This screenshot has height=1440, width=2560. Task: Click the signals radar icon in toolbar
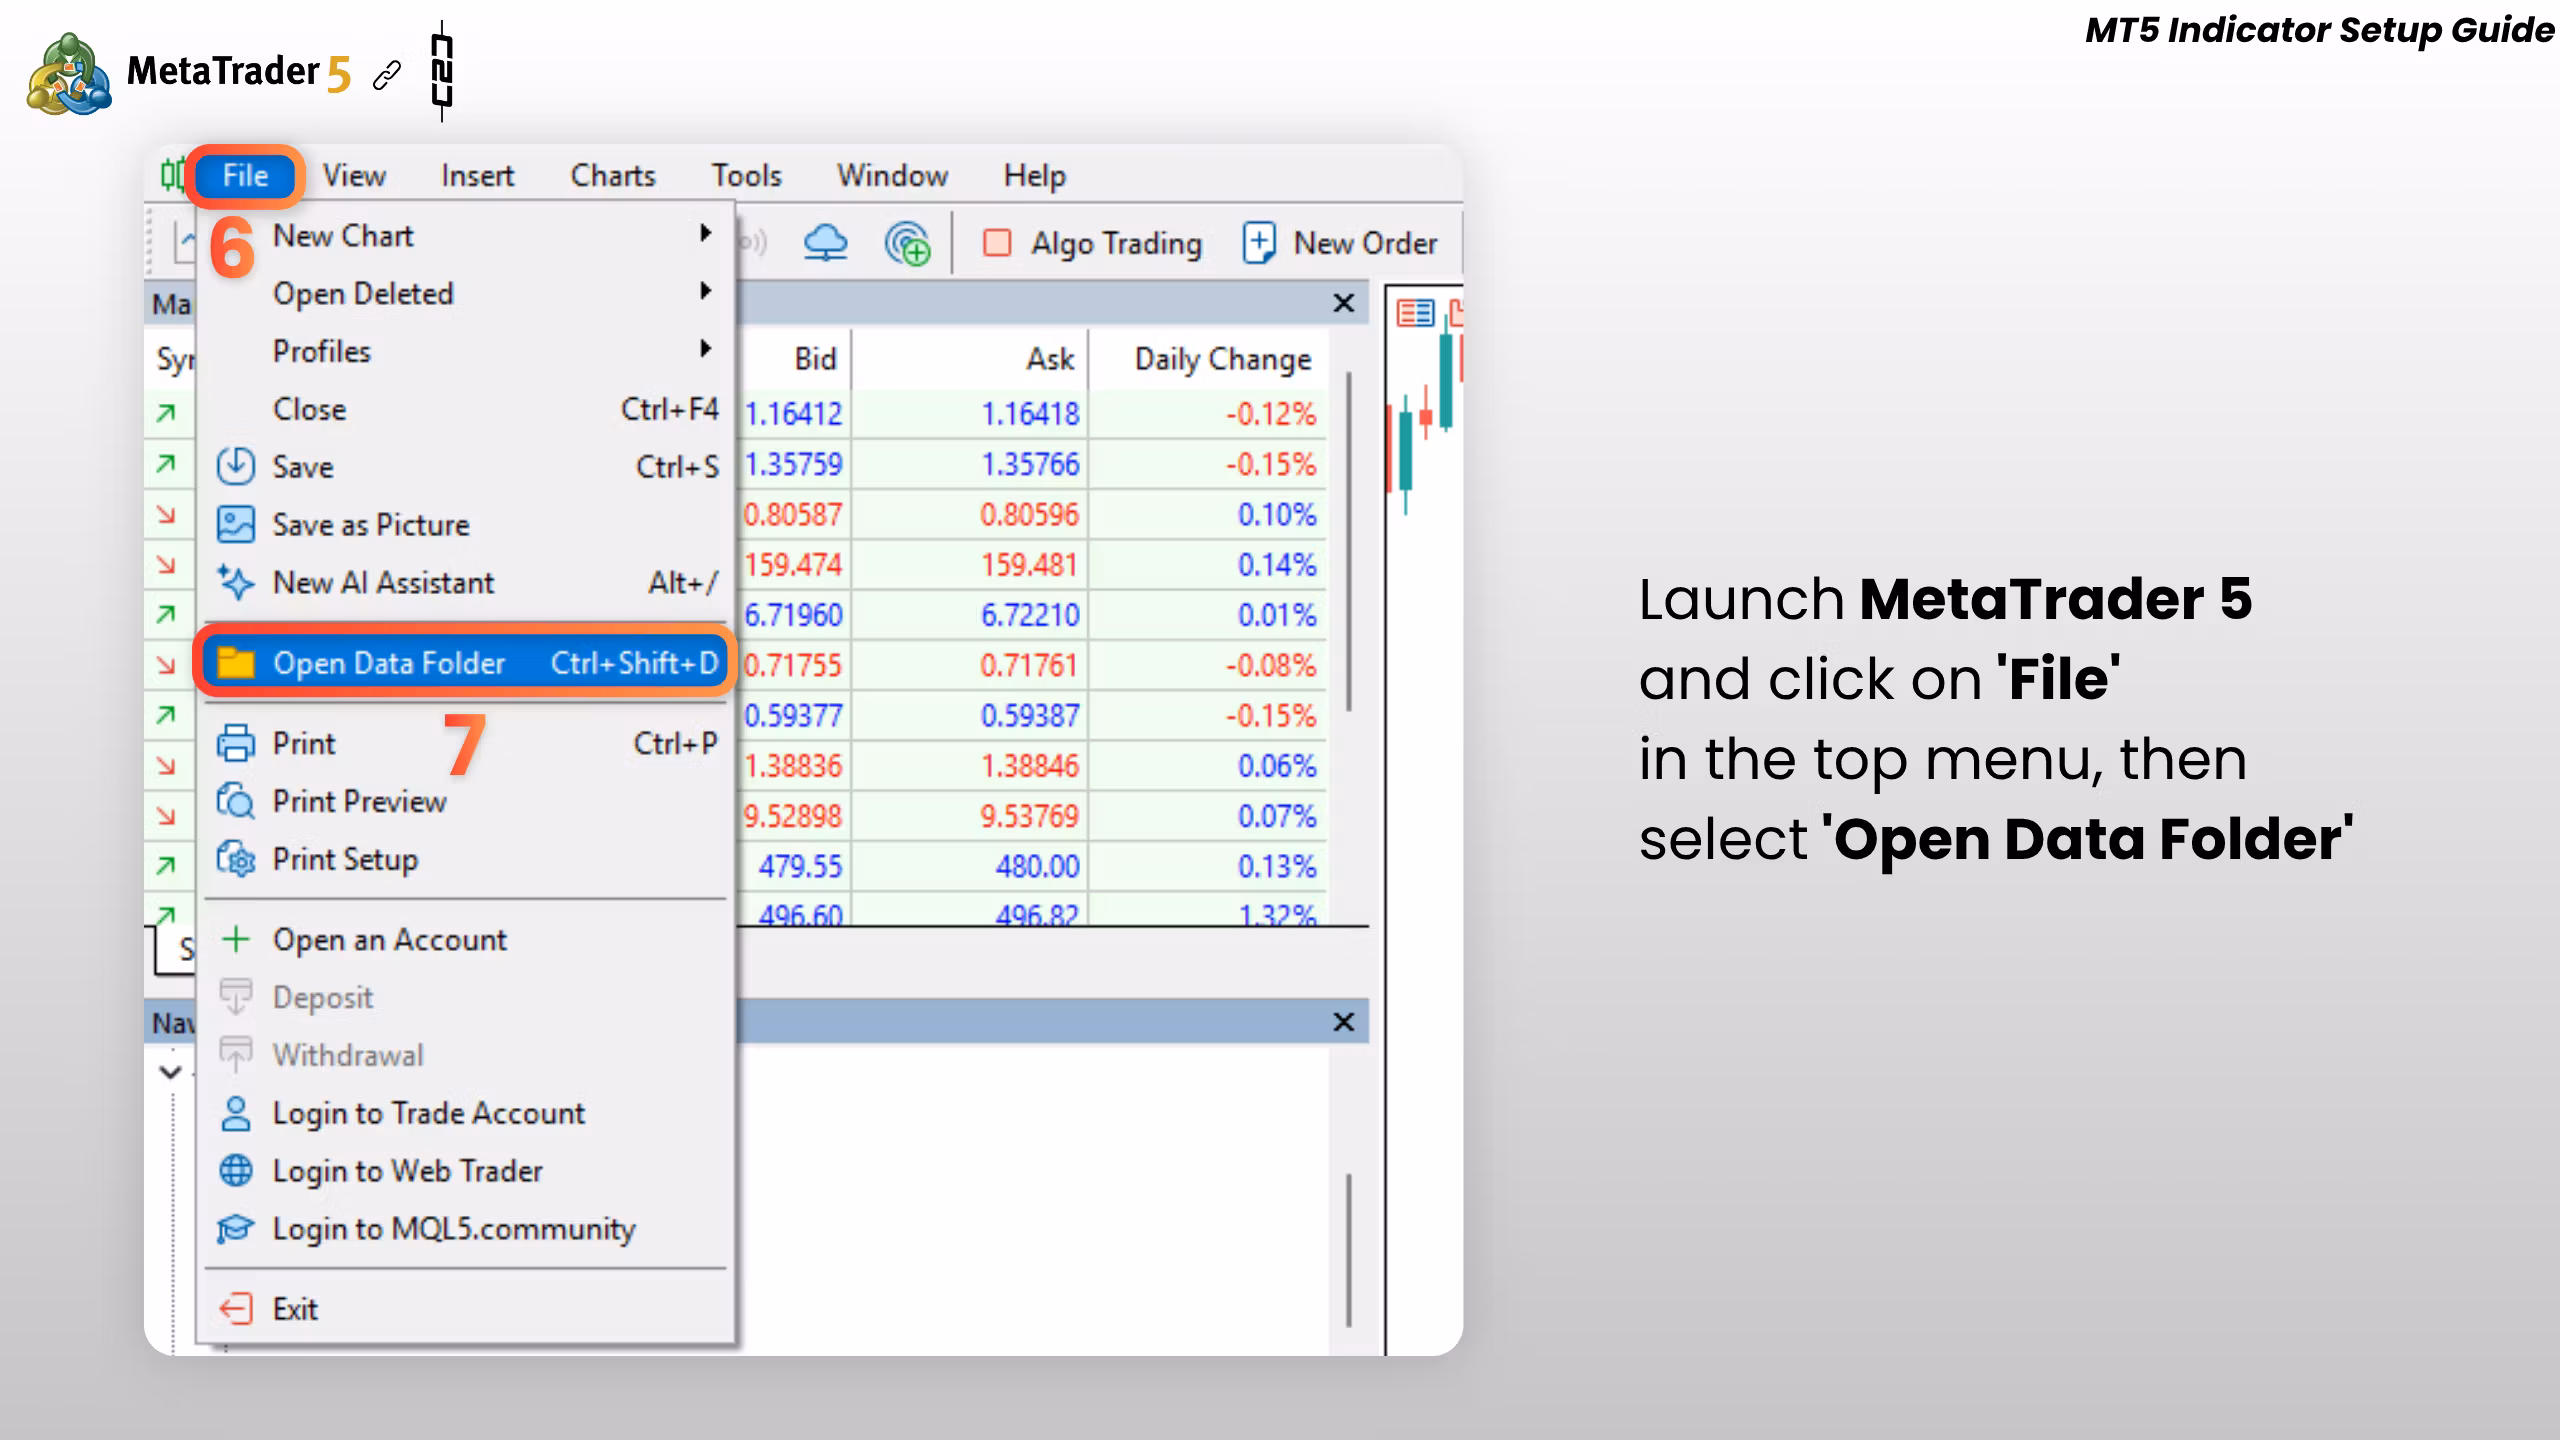[x=908, y=243]
